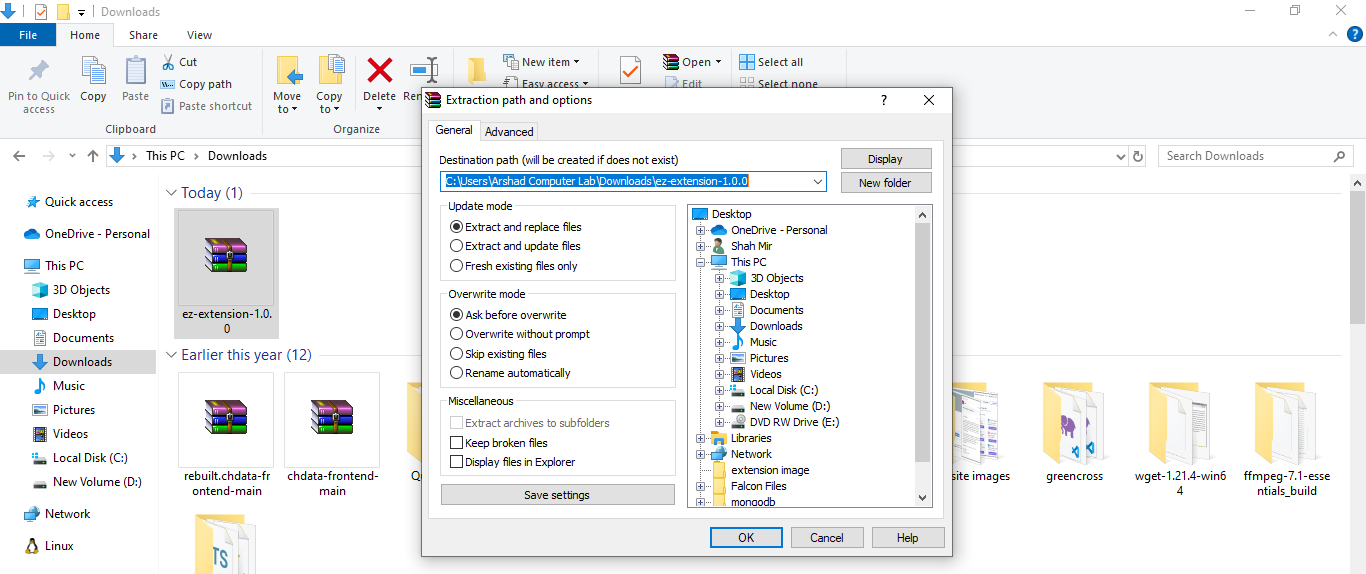Open the destination path dropdown arrow
The height and width of the screenshot is (574, 1366).
pyautogui.click(x=818, y=182)
